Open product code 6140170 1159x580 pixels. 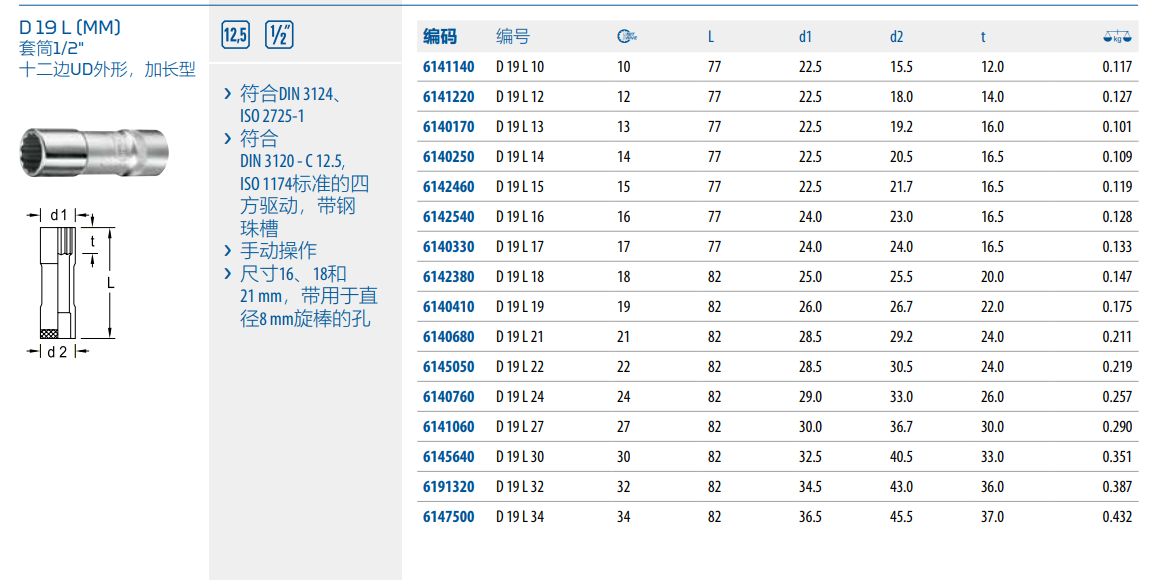pos(448,127)
